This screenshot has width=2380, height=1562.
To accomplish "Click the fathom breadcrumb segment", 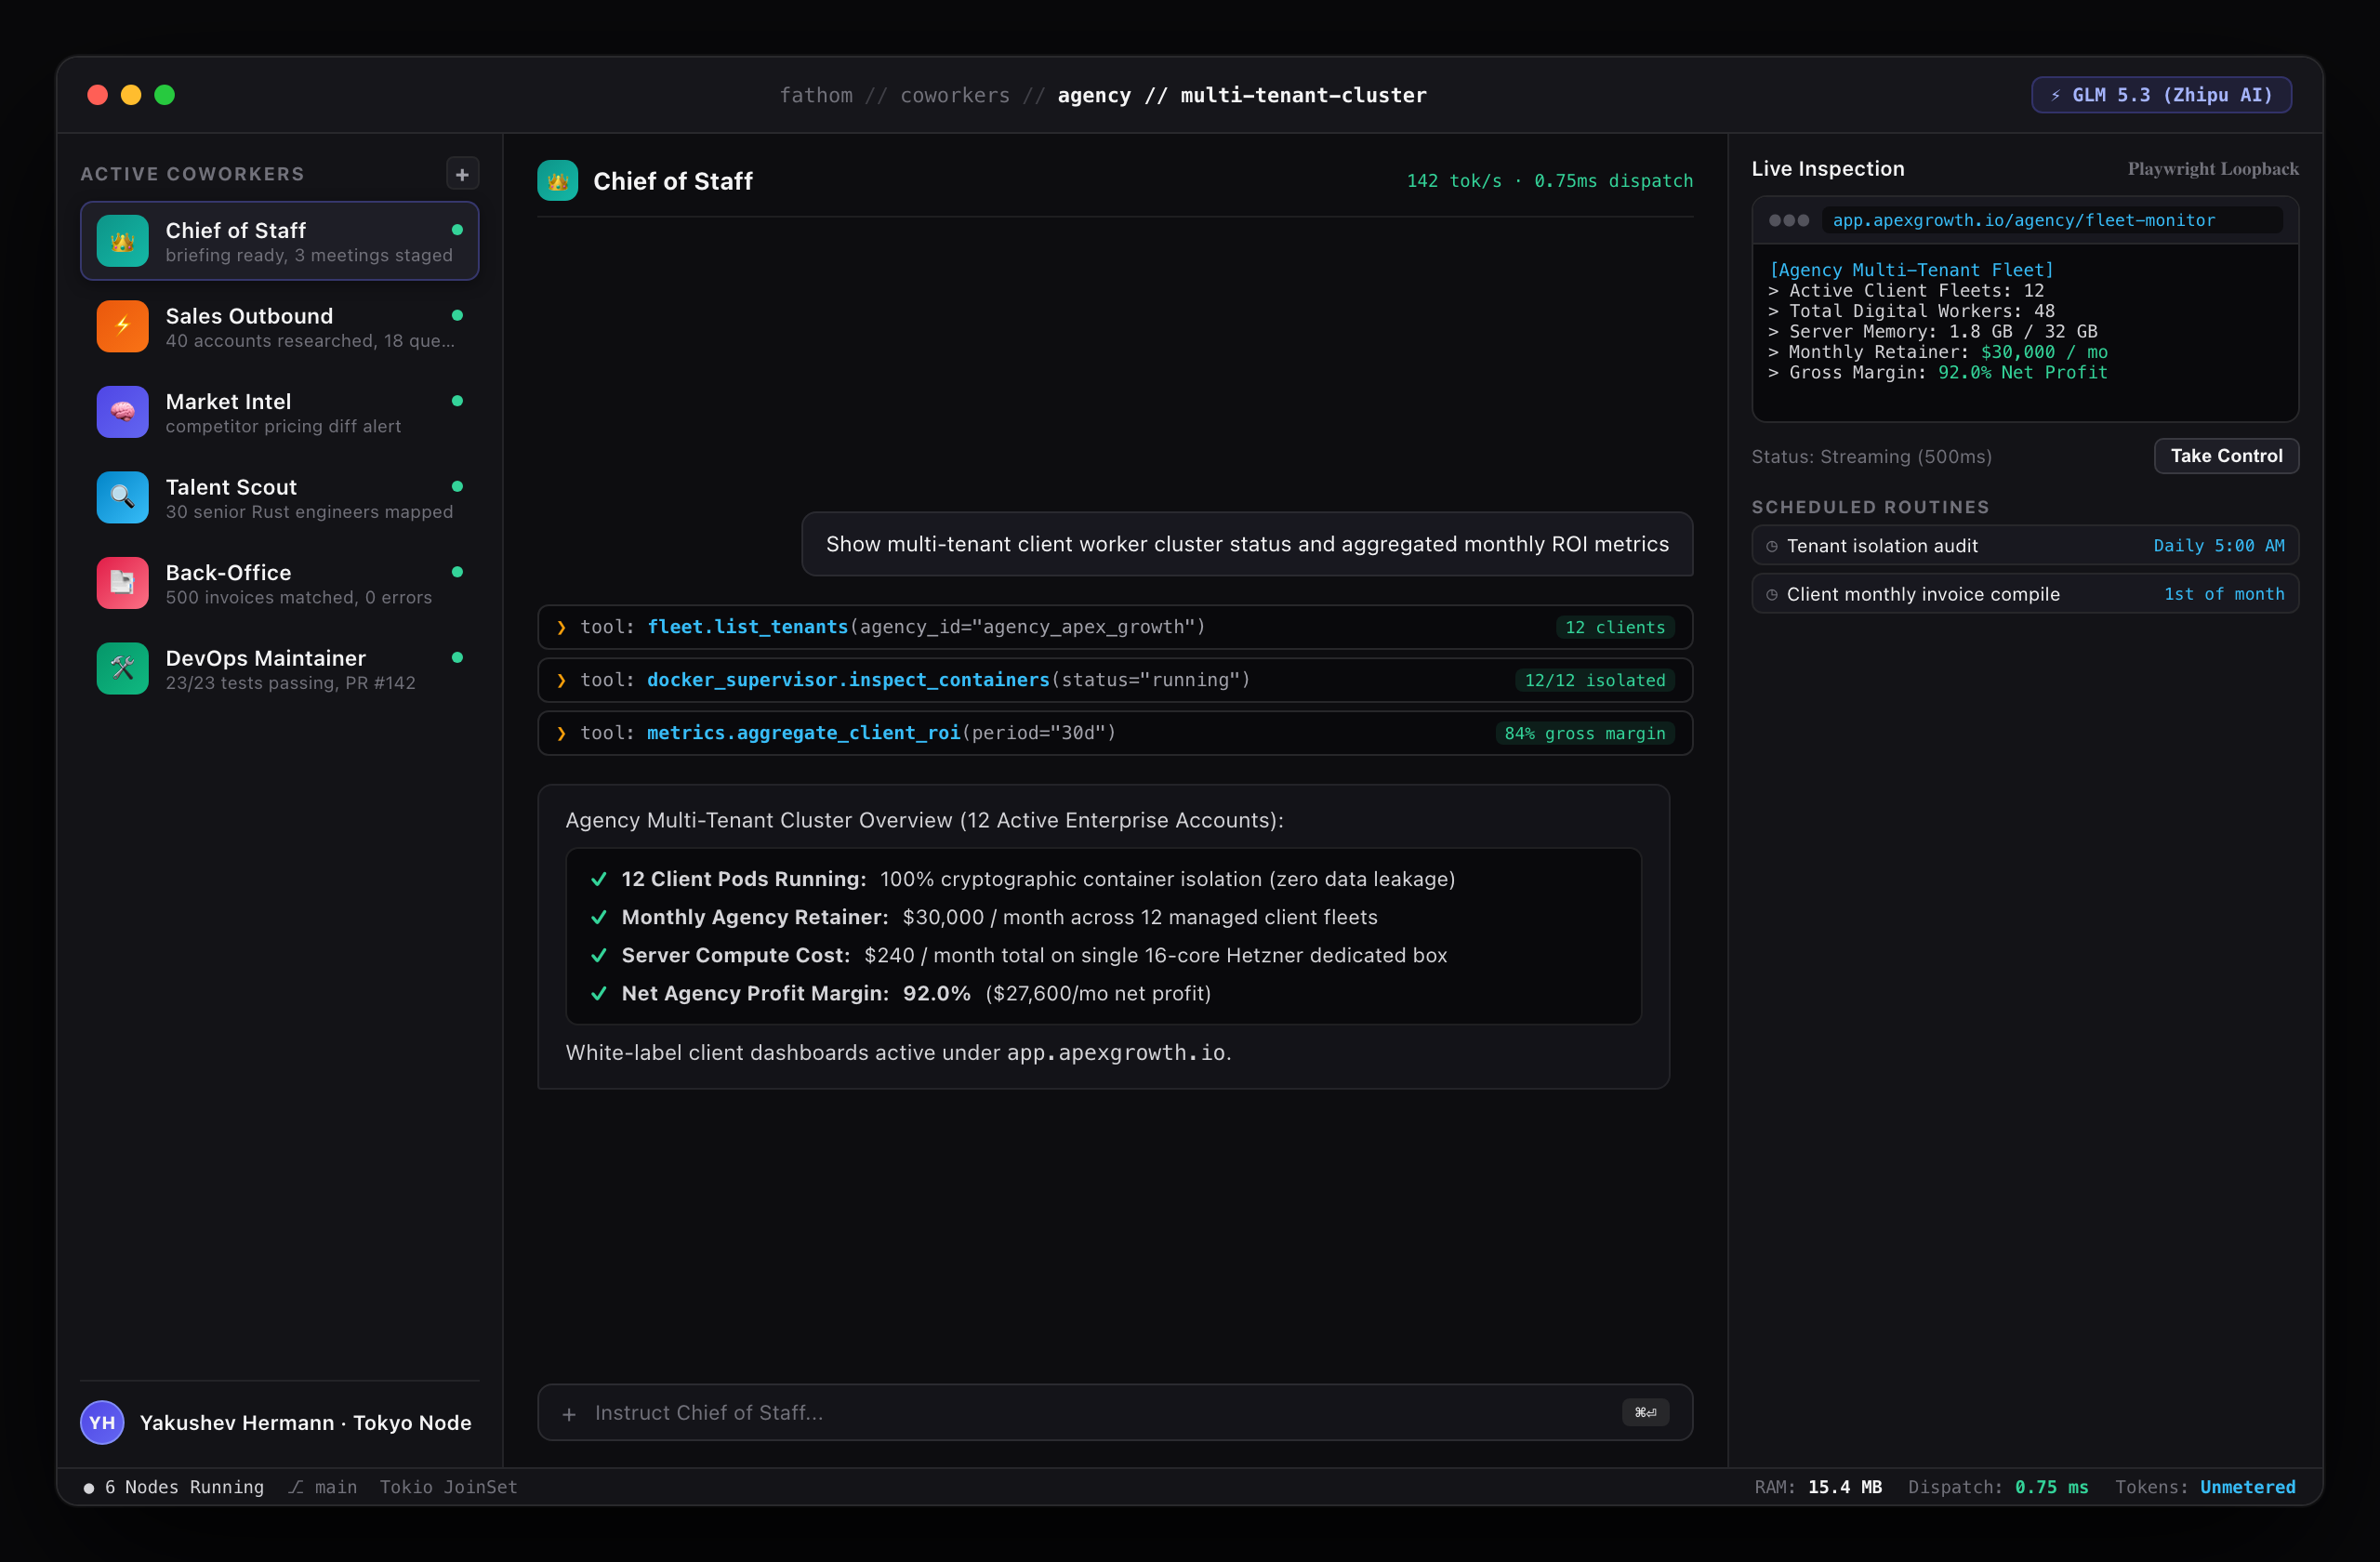I will coord(816,95).
